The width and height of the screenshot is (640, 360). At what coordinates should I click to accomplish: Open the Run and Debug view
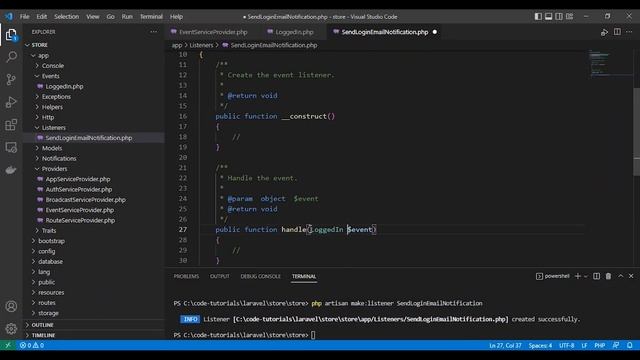pos(11,102)
